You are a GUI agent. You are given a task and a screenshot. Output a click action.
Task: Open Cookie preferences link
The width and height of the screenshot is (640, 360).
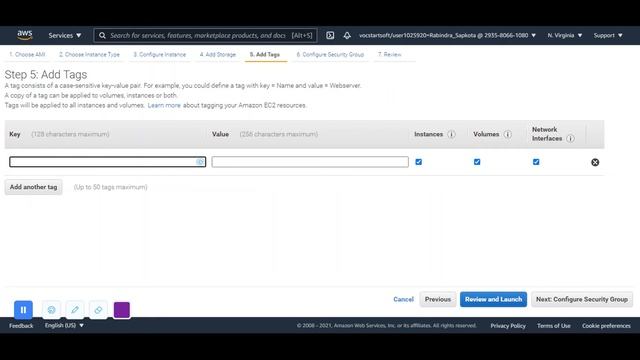(606, 326)
